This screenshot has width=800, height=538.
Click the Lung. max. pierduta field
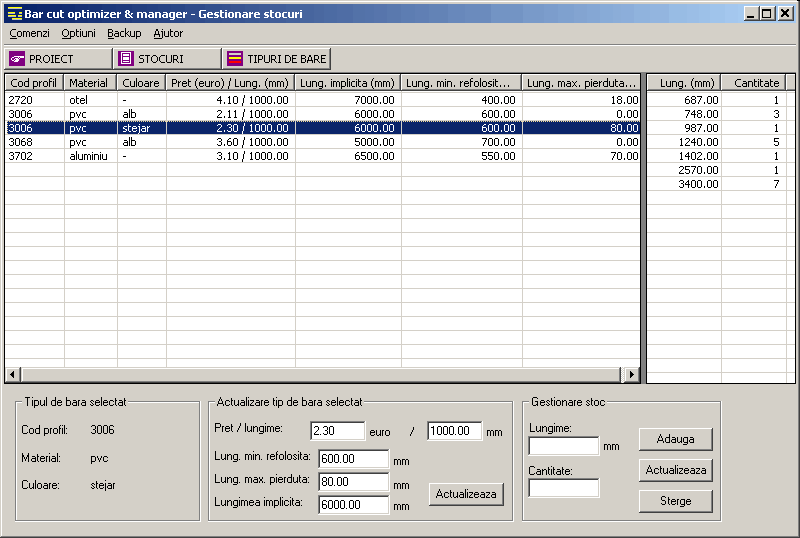[354, 482]
